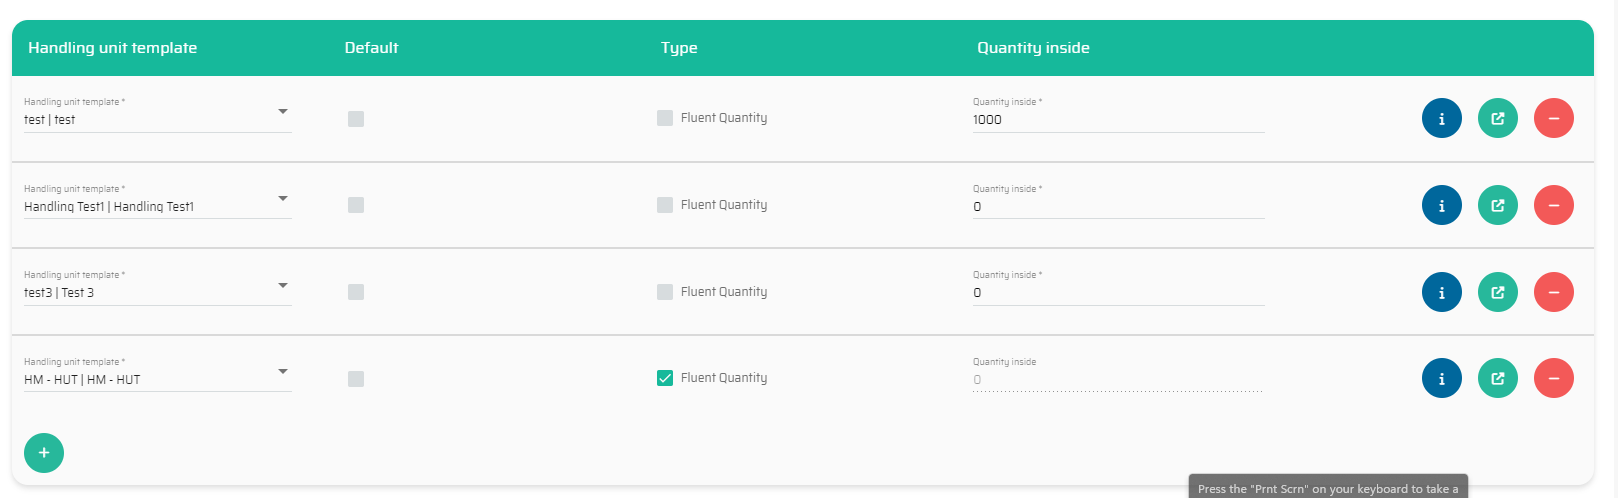This screenshot has height=498, width=1618.
Task: Click the Quantity inside field showing 1000
Action: (x=1117, y=120)
